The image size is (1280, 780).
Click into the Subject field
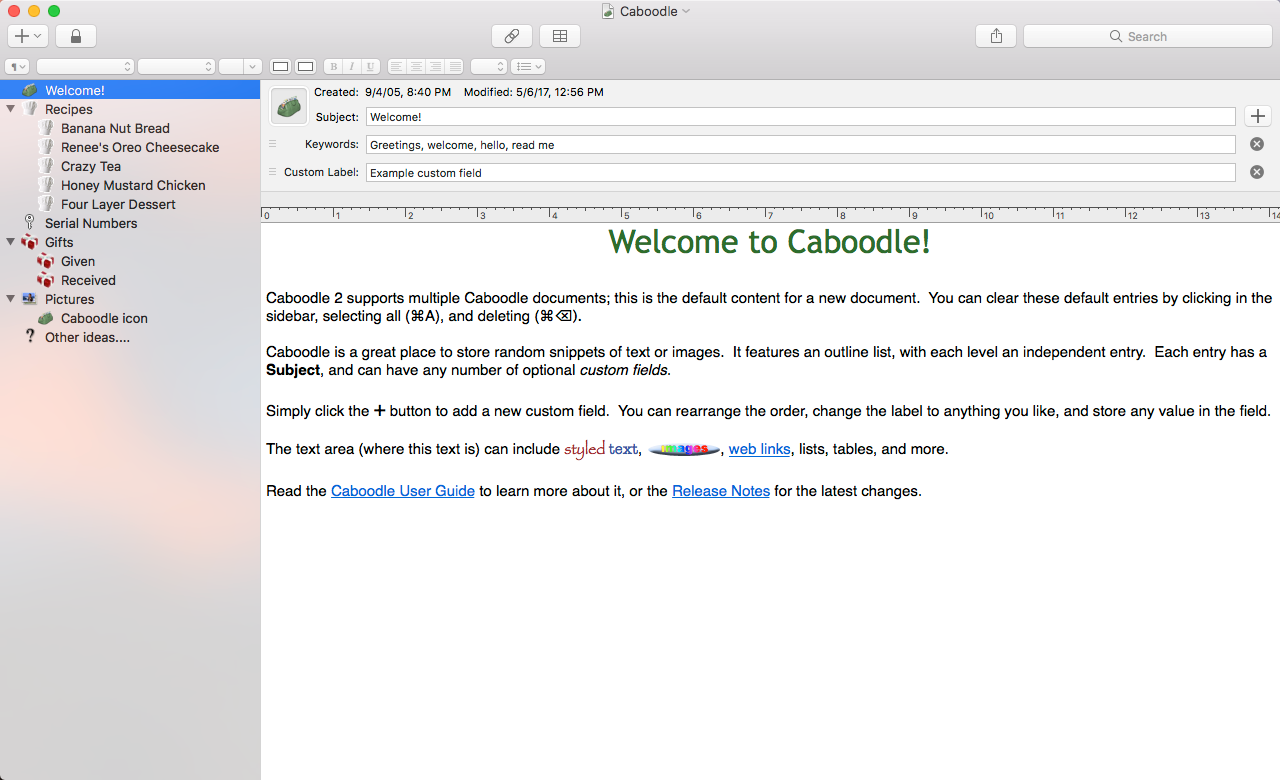pos(801,117)
